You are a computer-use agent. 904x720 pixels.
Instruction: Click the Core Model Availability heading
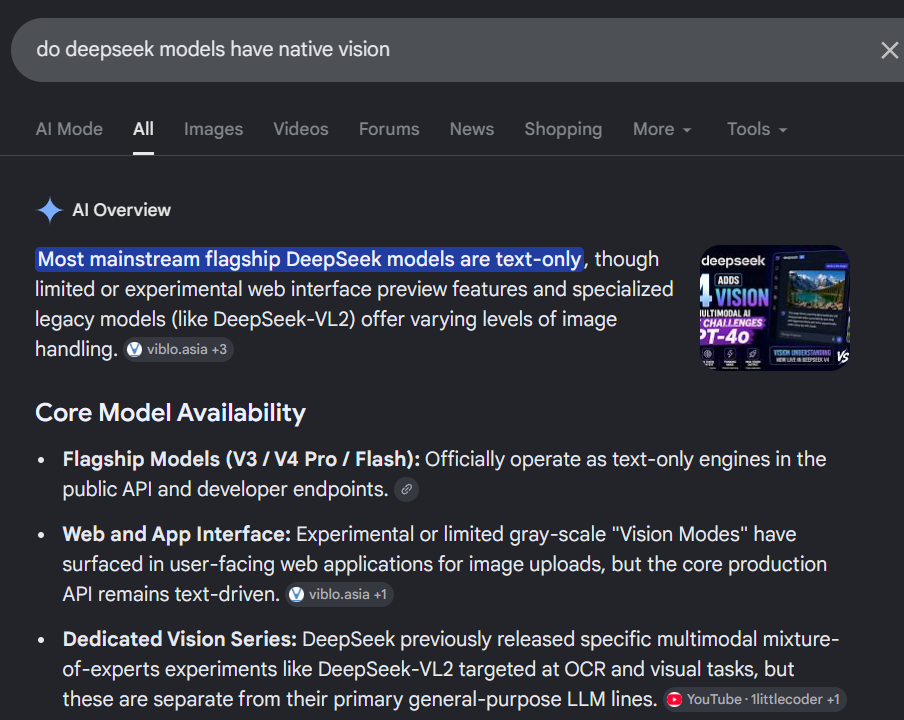coord(171,413)
